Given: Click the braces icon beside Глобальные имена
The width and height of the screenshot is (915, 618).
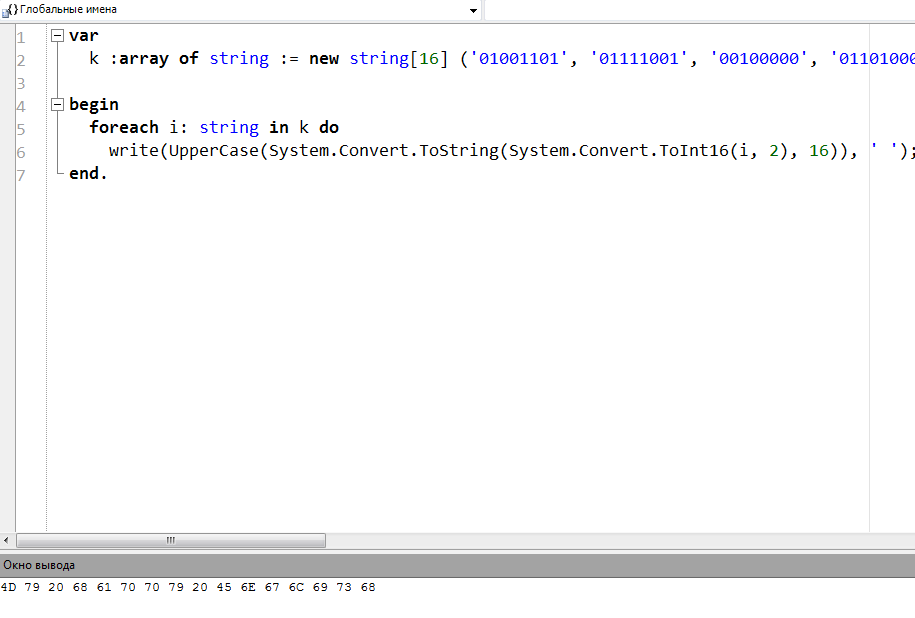Looking at the screenshot, I should (11, 10).
